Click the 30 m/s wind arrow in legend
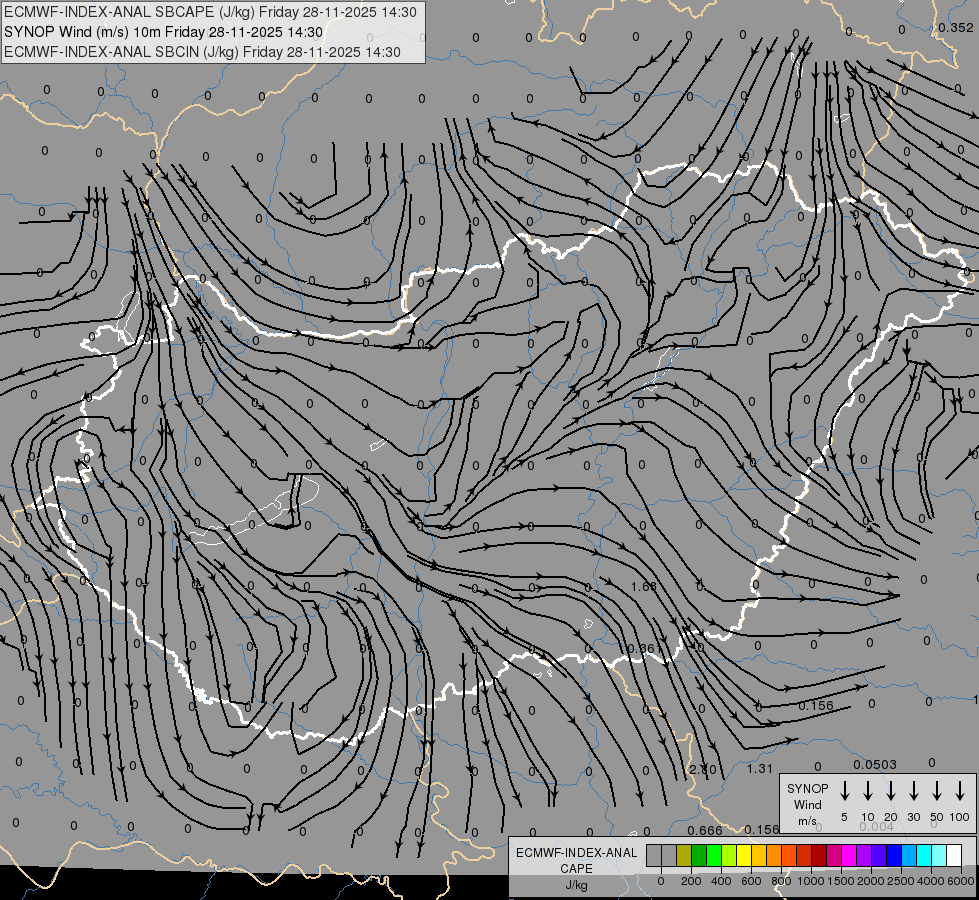This screenshot has height=900, width=979. [913, 790]
